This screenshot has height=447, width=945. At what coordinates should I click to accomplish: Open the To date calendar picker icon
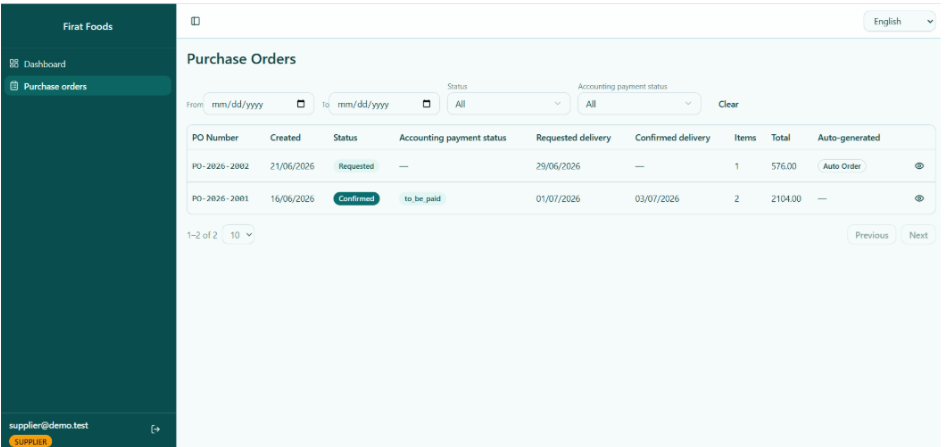click(x=427, y=104)
